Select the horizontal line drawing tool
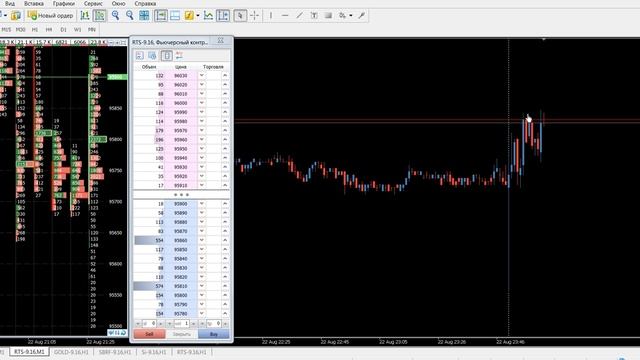 (x=285, y=16)
